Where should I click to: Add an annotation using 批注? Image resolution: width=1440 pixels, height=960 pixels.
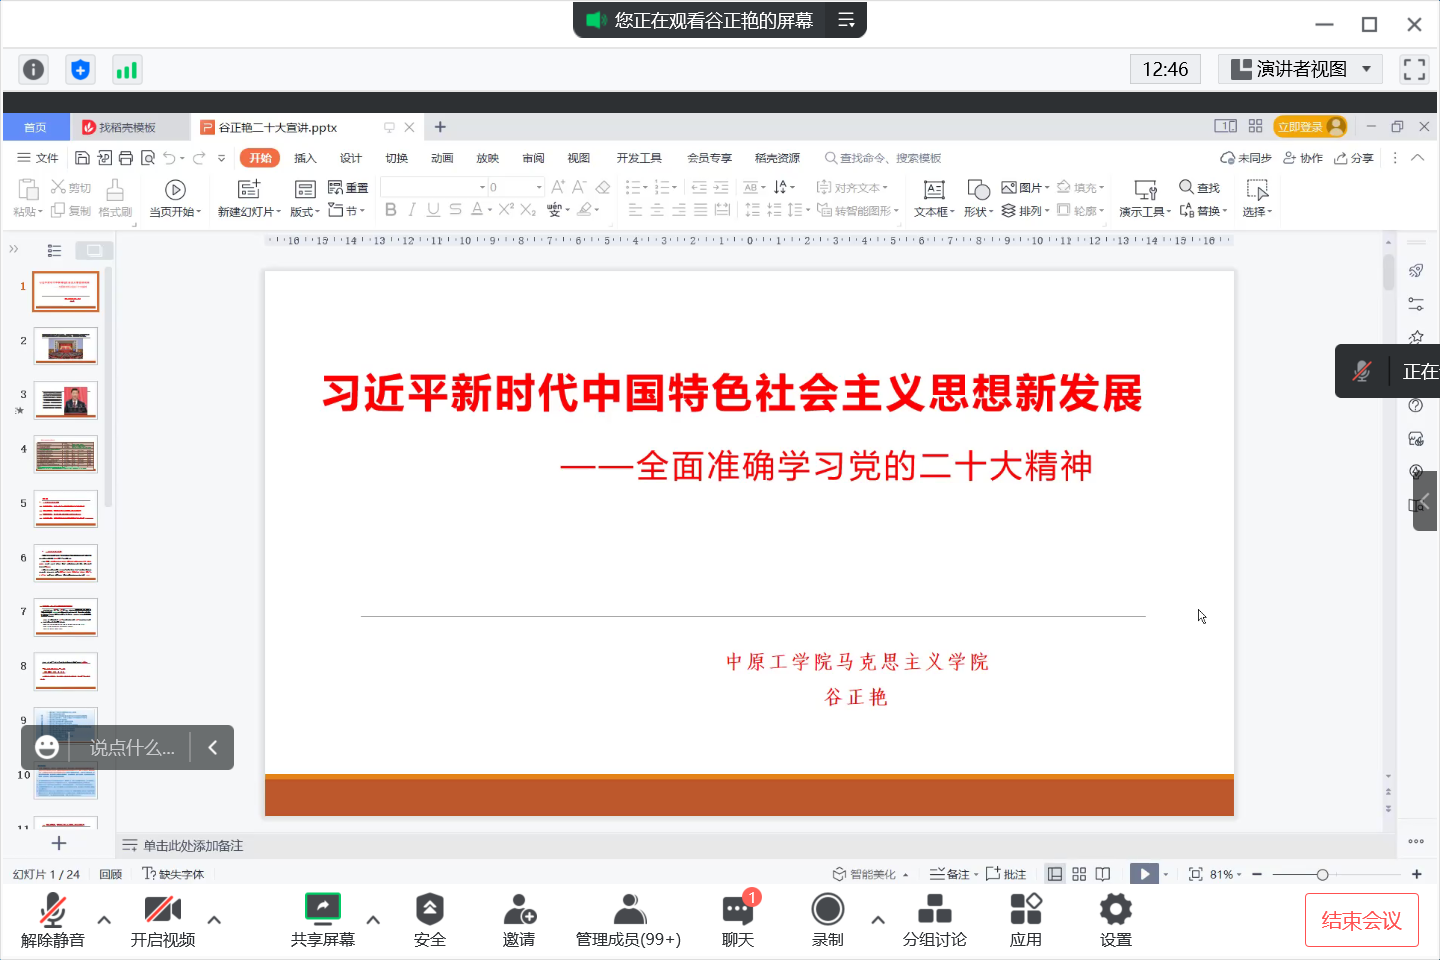[x=1006, y=873]
